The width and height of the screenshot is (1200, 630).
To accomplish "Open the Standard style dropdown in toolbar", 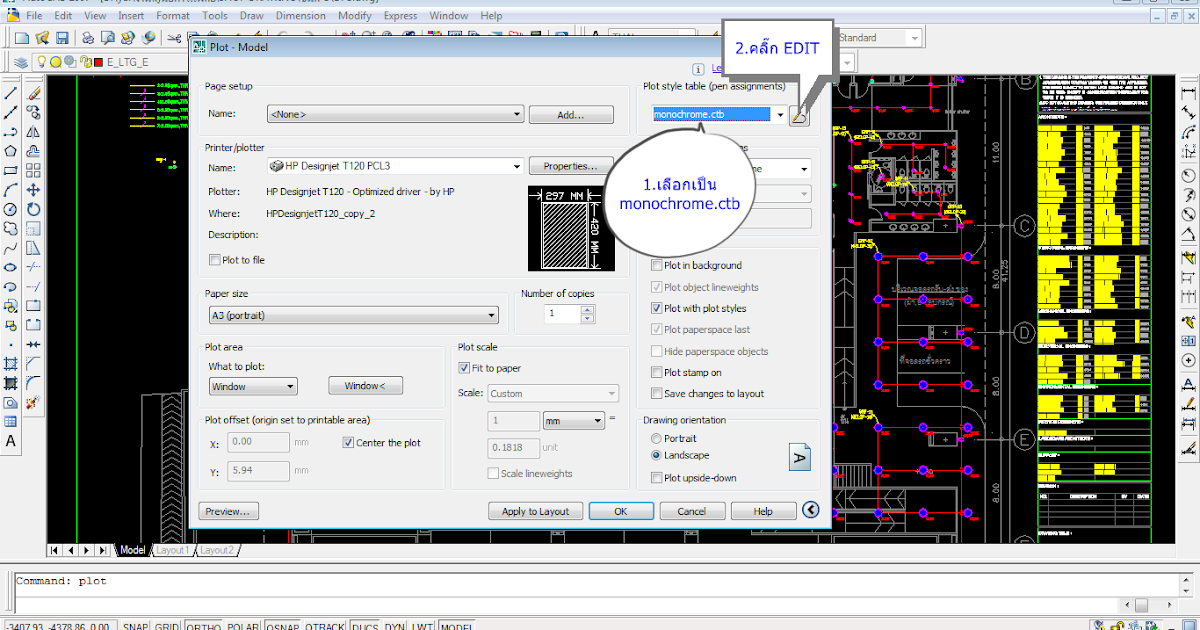I will (x=914, y=38).
